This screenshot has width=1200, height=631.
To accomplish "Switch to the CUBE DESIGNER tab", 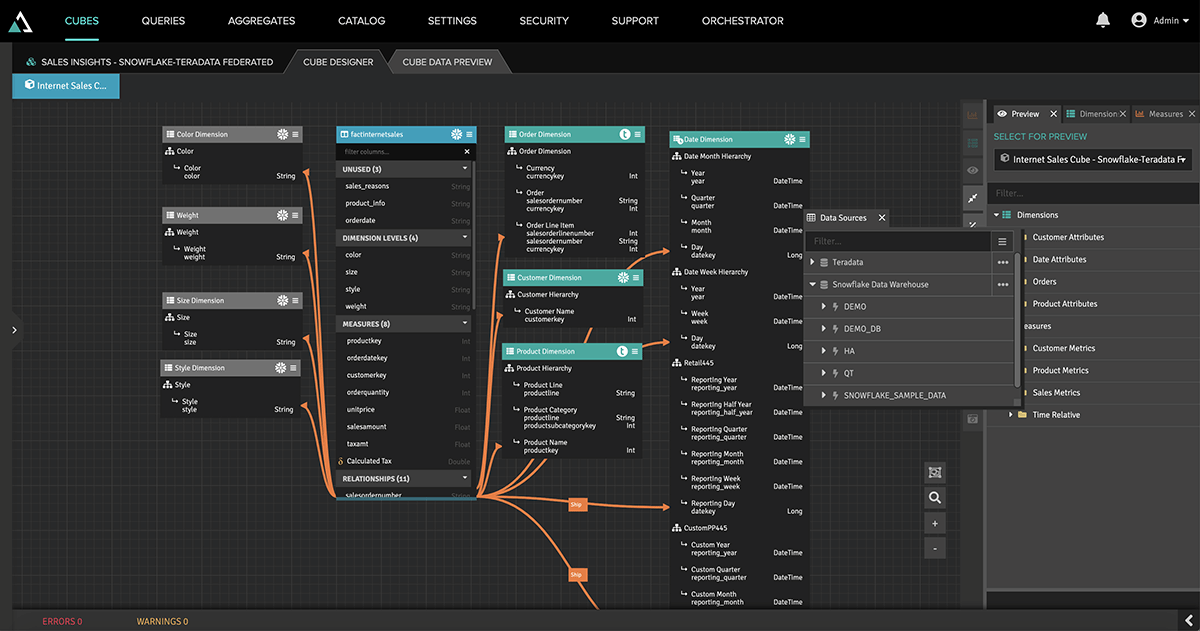I will pos(337,61).
